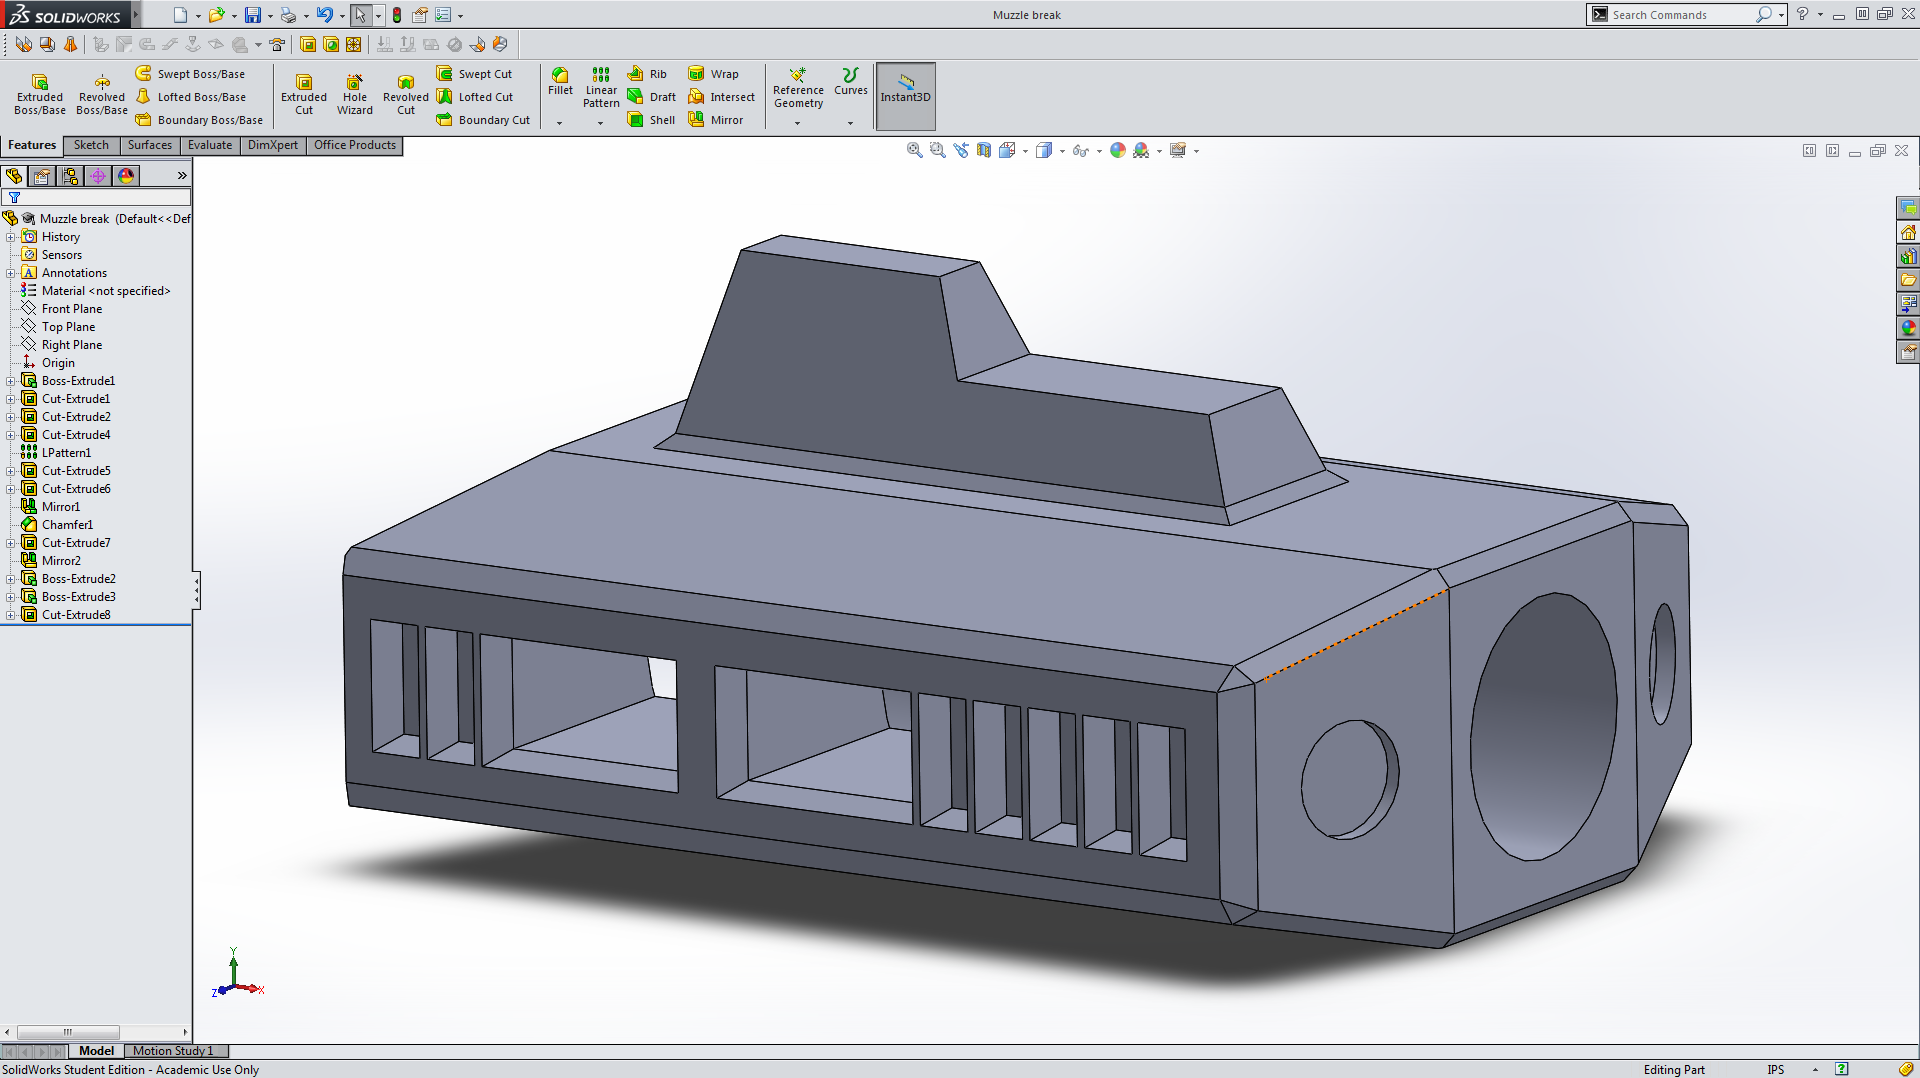Open the DisplayManager tab icon
Image resolution: width=1920 pixels, height=1078 pixels.
pyautogui.click(x=126, y=176)
